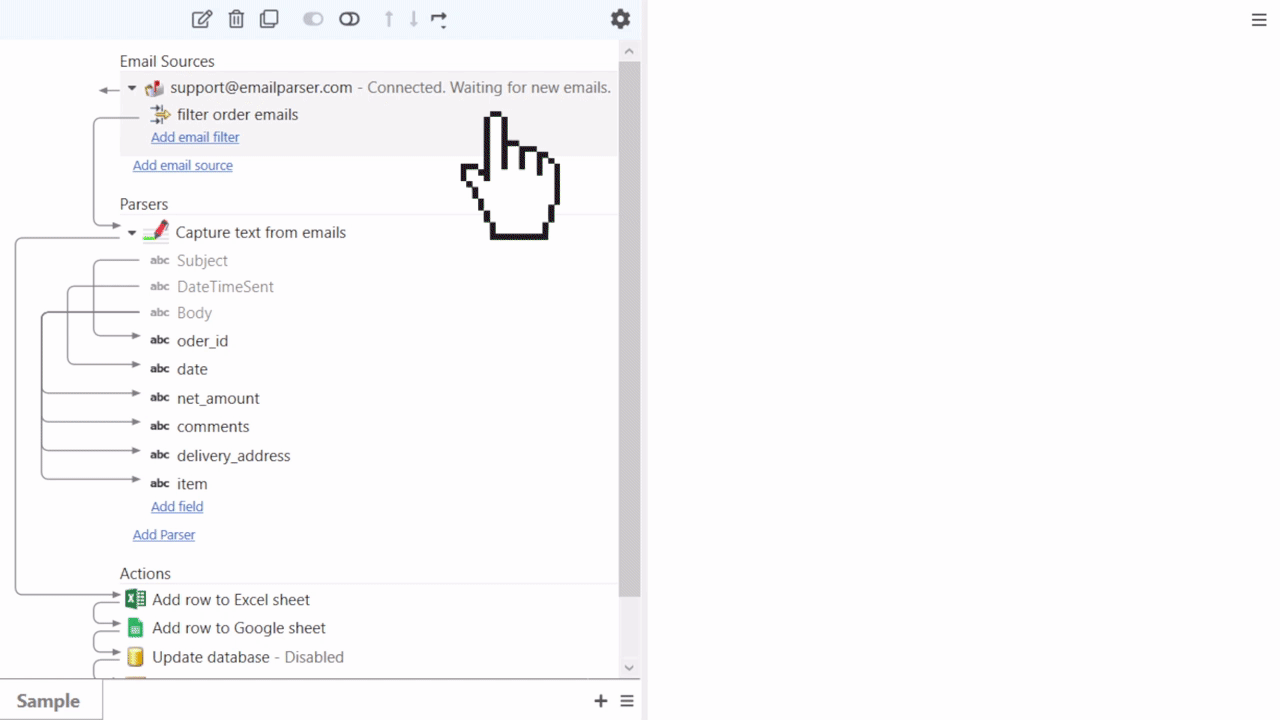Click 'Email Sources' section heading
This screenshot has height=720, width=1280.
pyautogui.click(x=167, y=62)
